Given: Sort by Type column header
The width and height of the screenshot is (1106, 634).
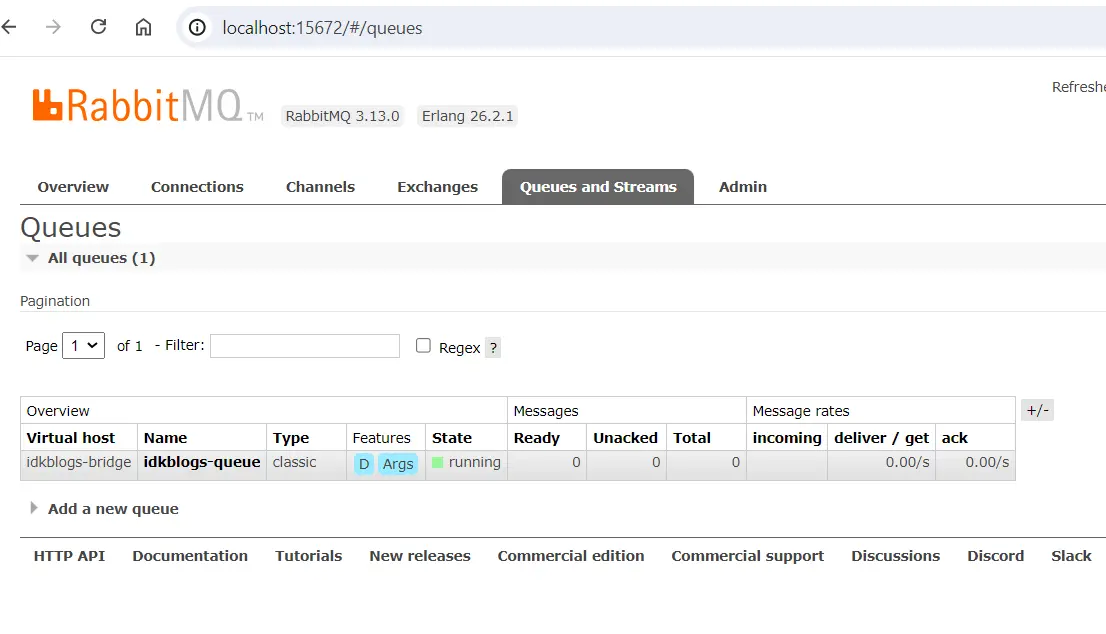Looking at the screenshot, I should [291, 438].
